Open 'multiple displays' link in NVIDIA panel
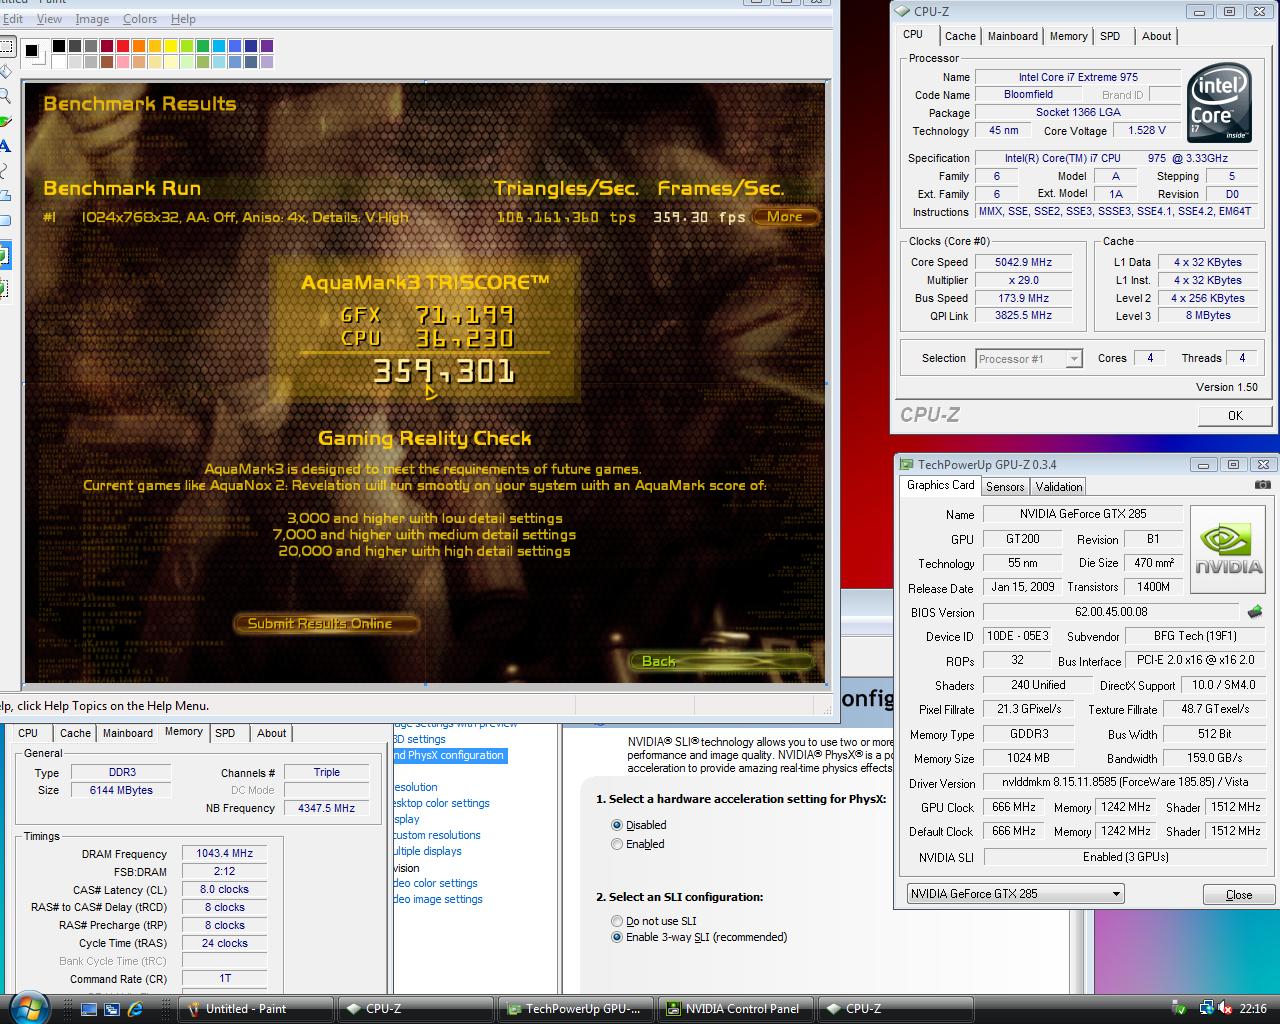Screen dimensions: 1280x1024 [x=428, y=851]
